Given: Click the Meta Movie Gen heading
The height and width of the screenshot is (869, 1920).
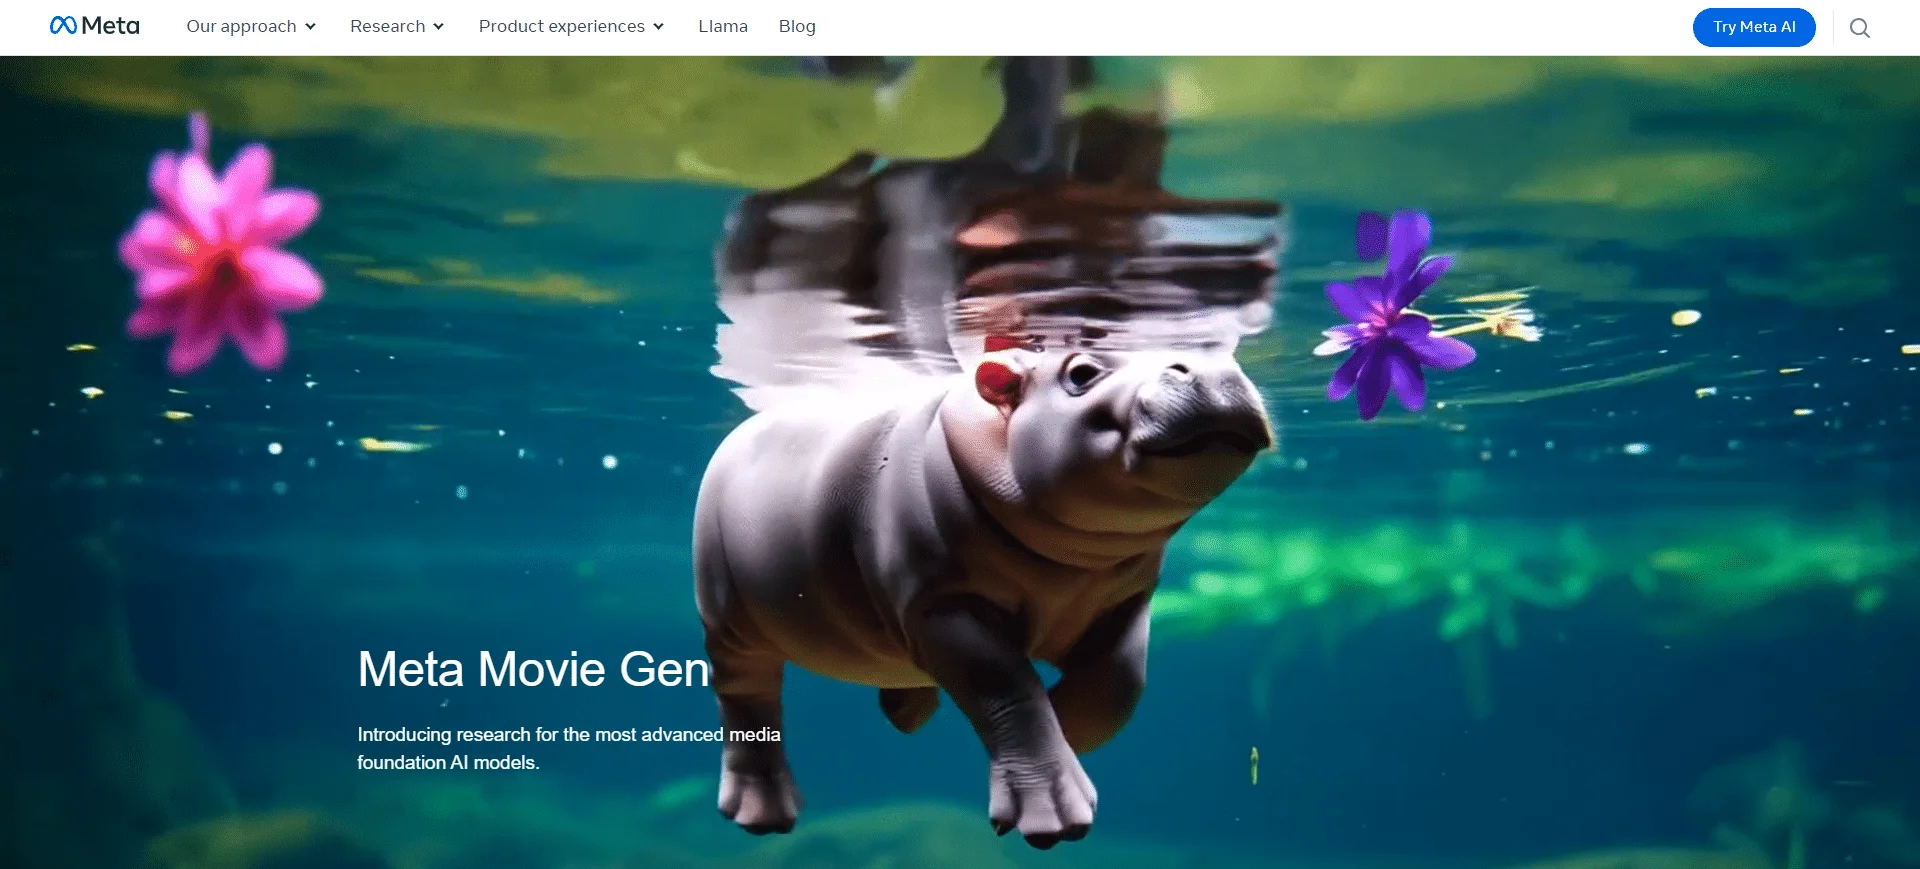Looking at the screenshot, I should [534, 669].
